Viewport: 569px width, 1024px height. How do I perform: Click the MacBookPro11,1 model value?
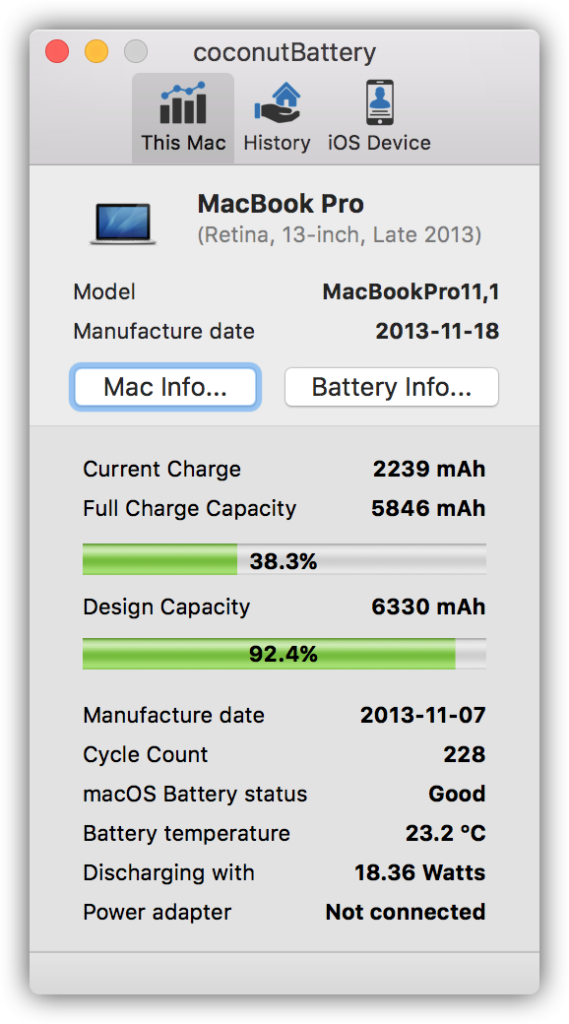[x=411, y=292]
